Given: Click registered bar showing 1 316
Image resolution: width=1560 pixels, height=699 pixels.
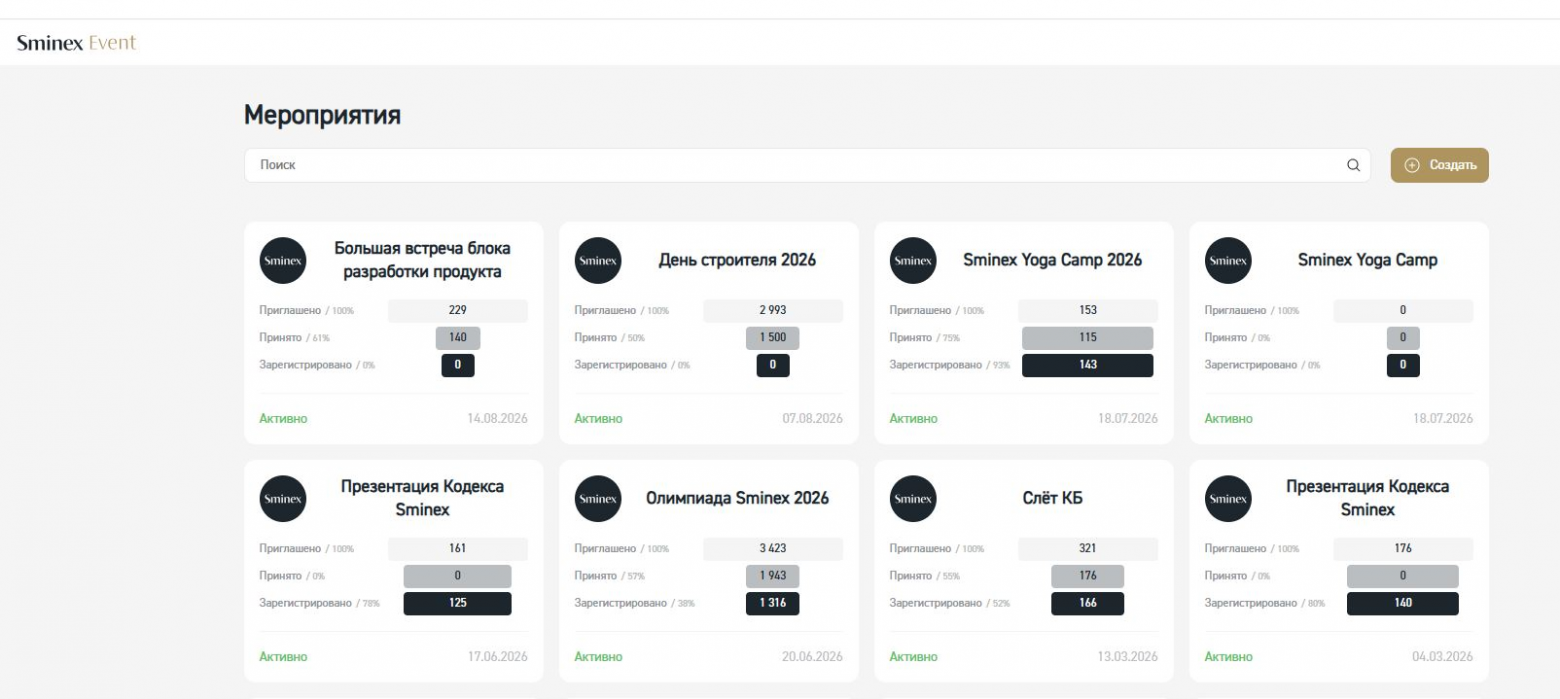Looking at the screenshot, I should [773, 603].
